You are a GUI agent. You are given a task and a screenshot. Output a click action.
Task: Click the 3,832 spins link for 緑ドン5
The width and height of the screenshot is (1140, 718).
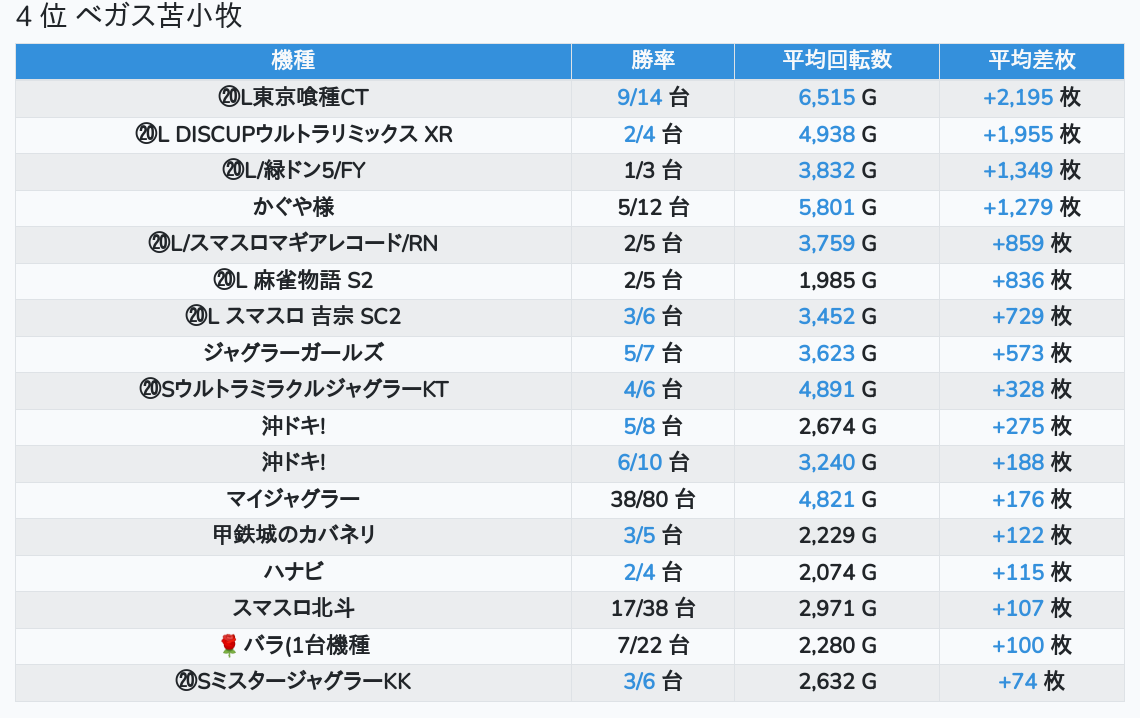[826, 170]
